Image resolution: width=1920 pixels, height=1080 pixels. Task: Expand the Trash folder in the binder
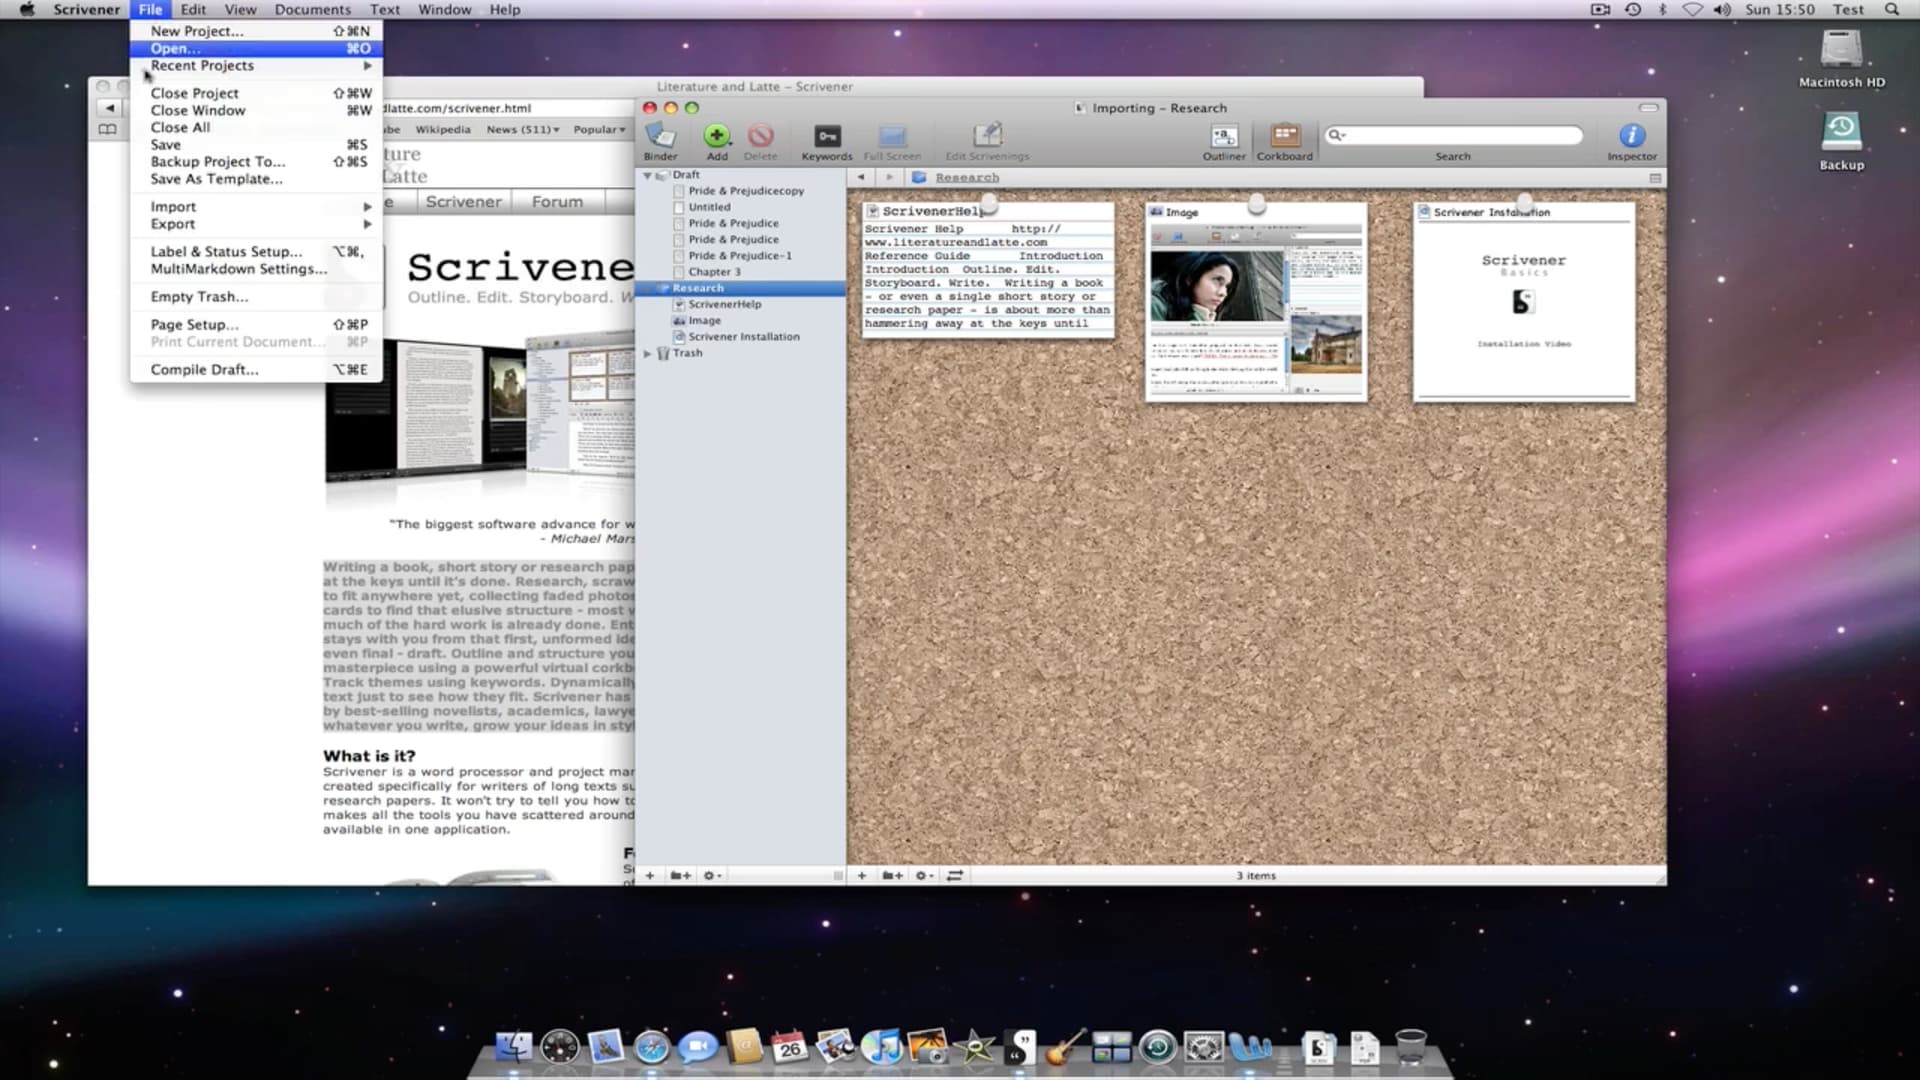(x=648, y=353)
